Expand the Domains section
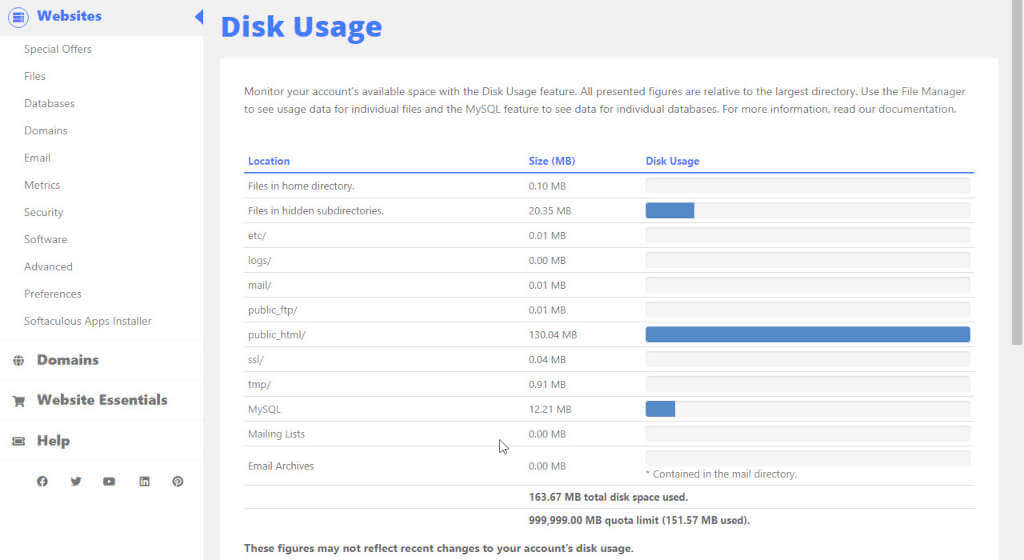 click(67, 360)
